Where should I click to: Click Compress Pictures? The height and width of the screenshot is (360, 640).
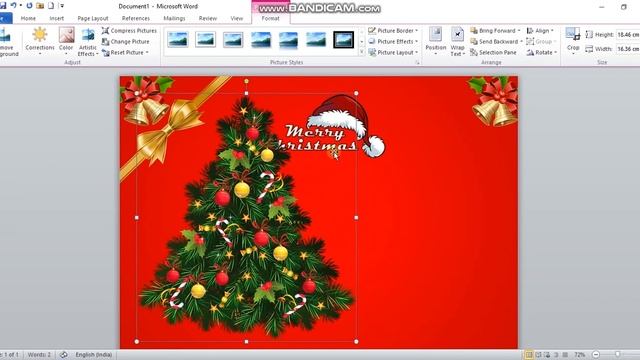coord(129,31)
